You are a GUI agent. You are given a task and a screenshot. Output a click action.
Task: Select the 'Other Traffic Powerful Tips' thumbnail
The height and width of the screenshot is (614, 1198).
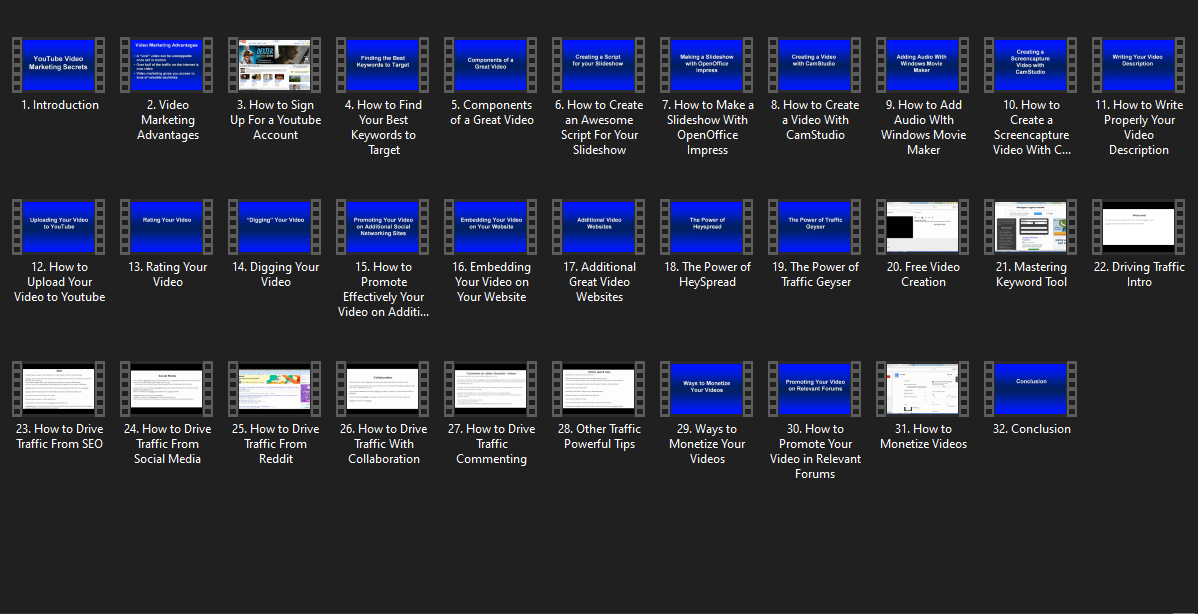[600, 389]
